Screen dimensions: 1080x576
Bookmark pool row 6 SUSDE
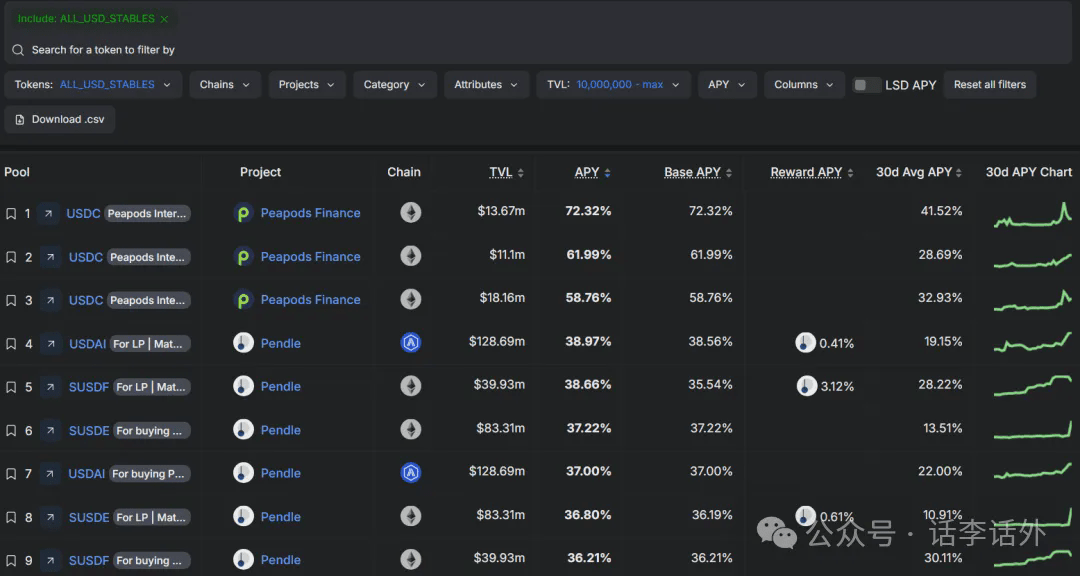tap(11, 431)
